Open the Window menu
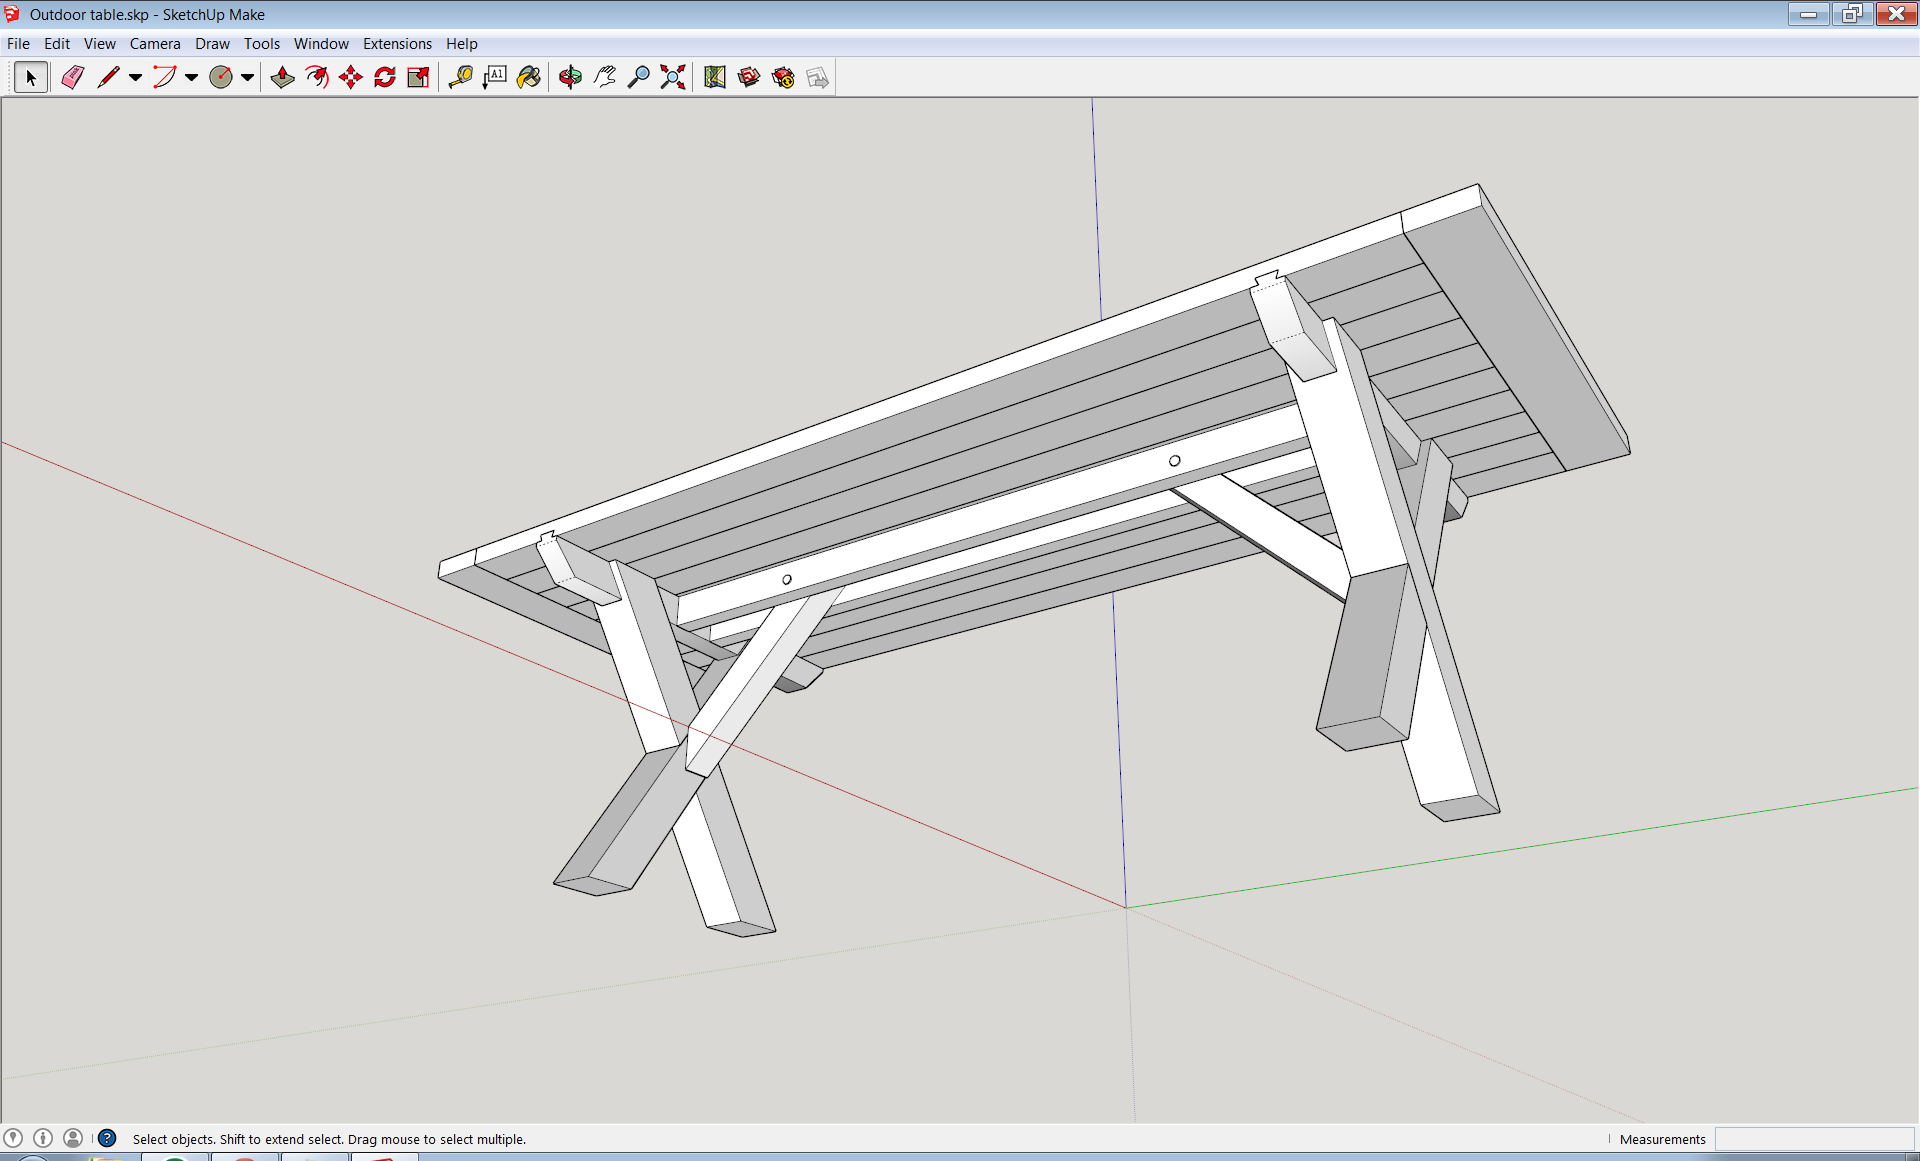 [321, 44]
